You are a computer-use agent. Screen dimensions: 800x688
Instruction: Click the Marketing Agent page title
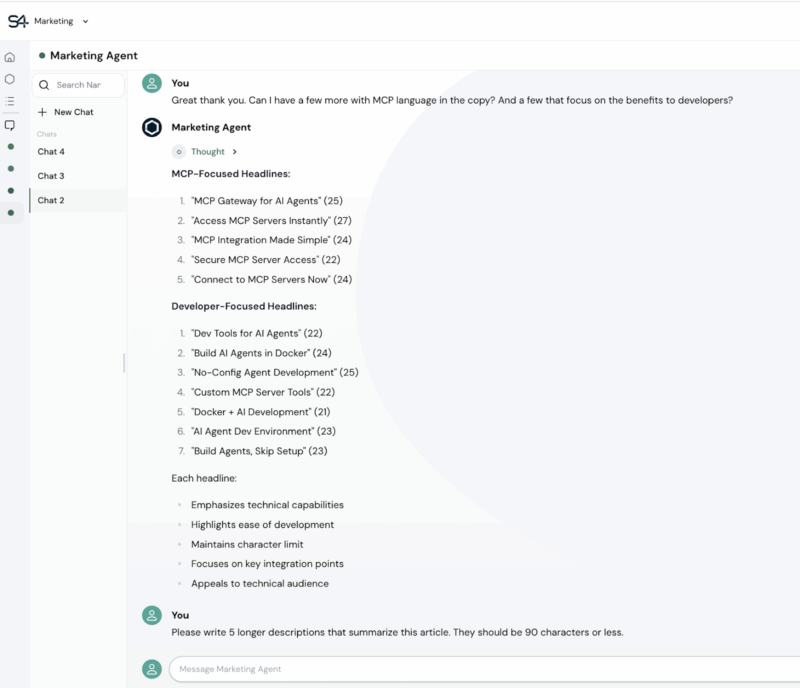click(x=93, y=56)
